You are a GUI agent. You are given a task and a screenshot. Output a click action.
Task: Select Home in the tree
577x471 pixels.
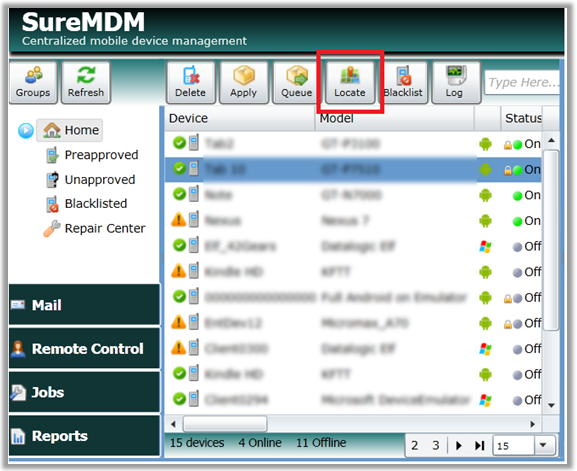point(70,130)
